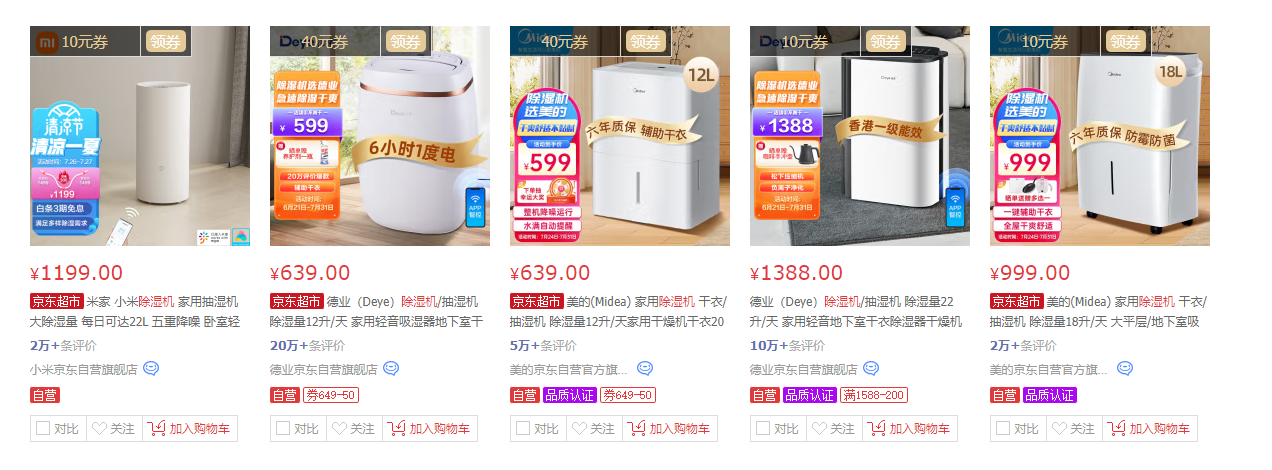Open 美的京东自营官方旗舰店 link under 12L item
Image resolution: width=1272 pixels, height=470 pixels.
(569, 369)
